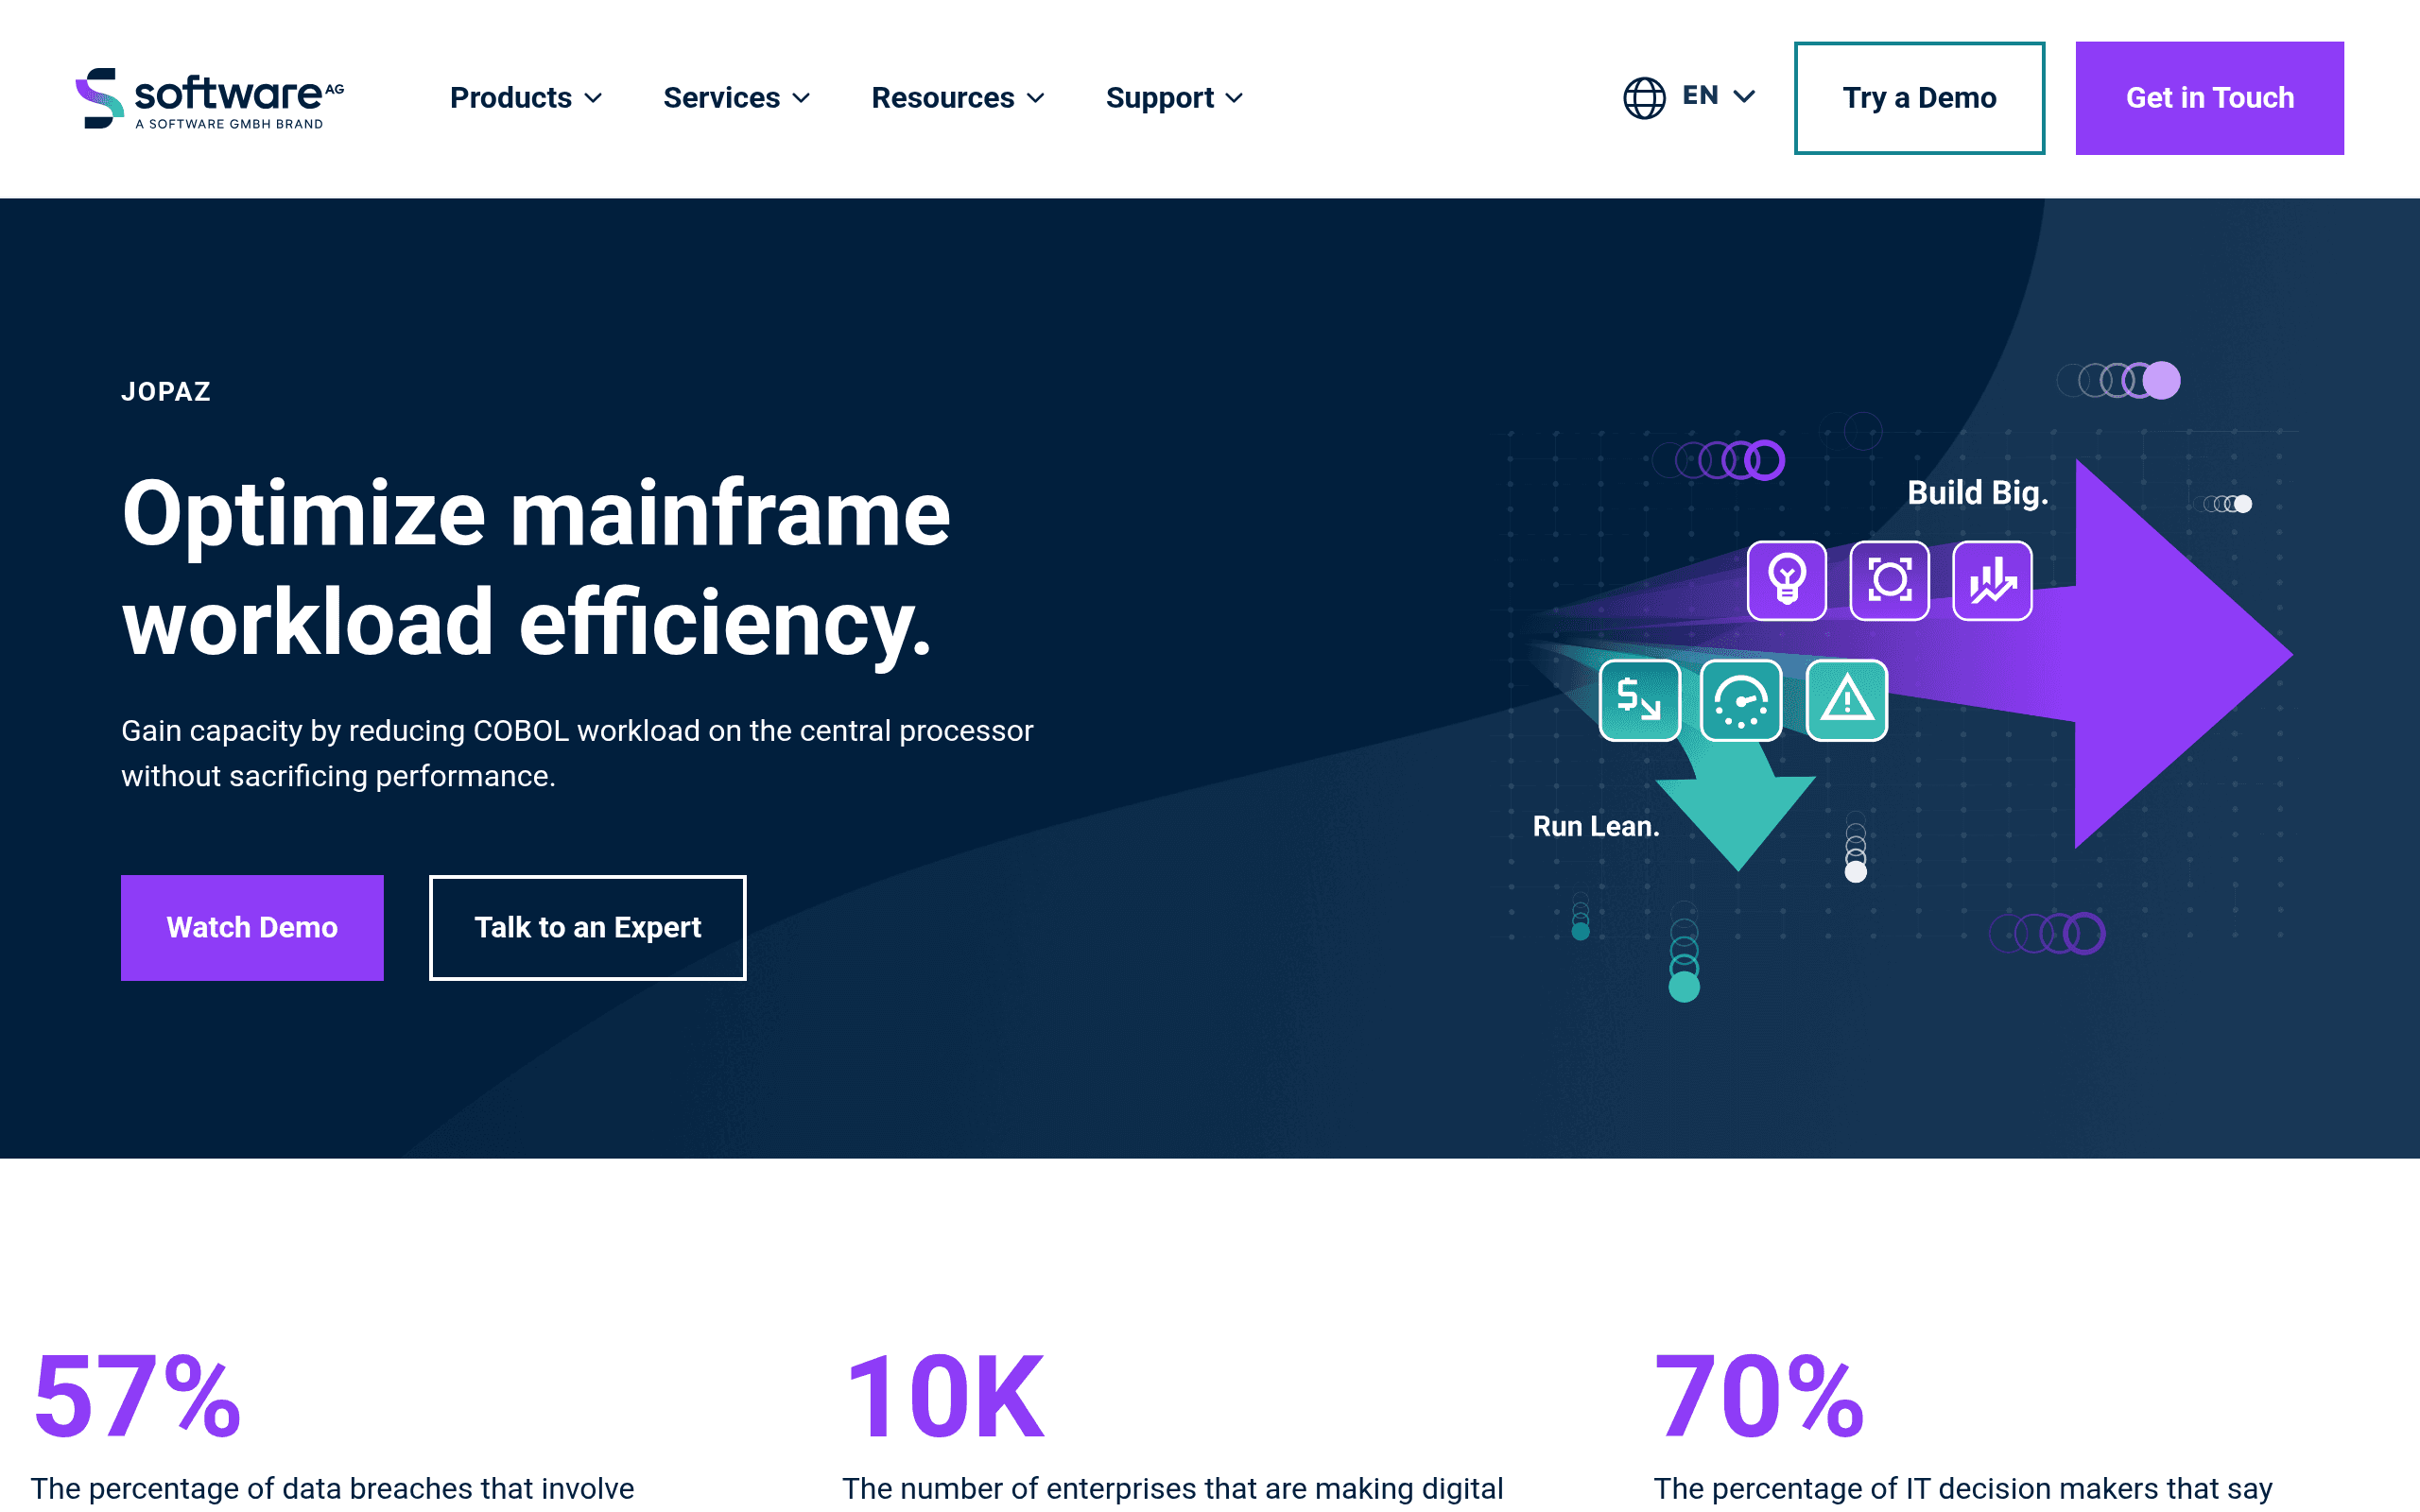Click the 'Gain capacity by reducing COBOL' paragraph
The image size is (2420, 1512).
pyautogui.click(x=577, y=753)
